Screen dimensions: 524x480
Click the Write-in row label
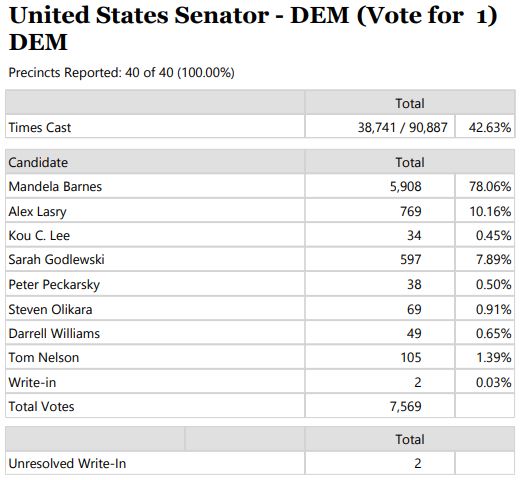pyautogui.click(x=32, y=382)
